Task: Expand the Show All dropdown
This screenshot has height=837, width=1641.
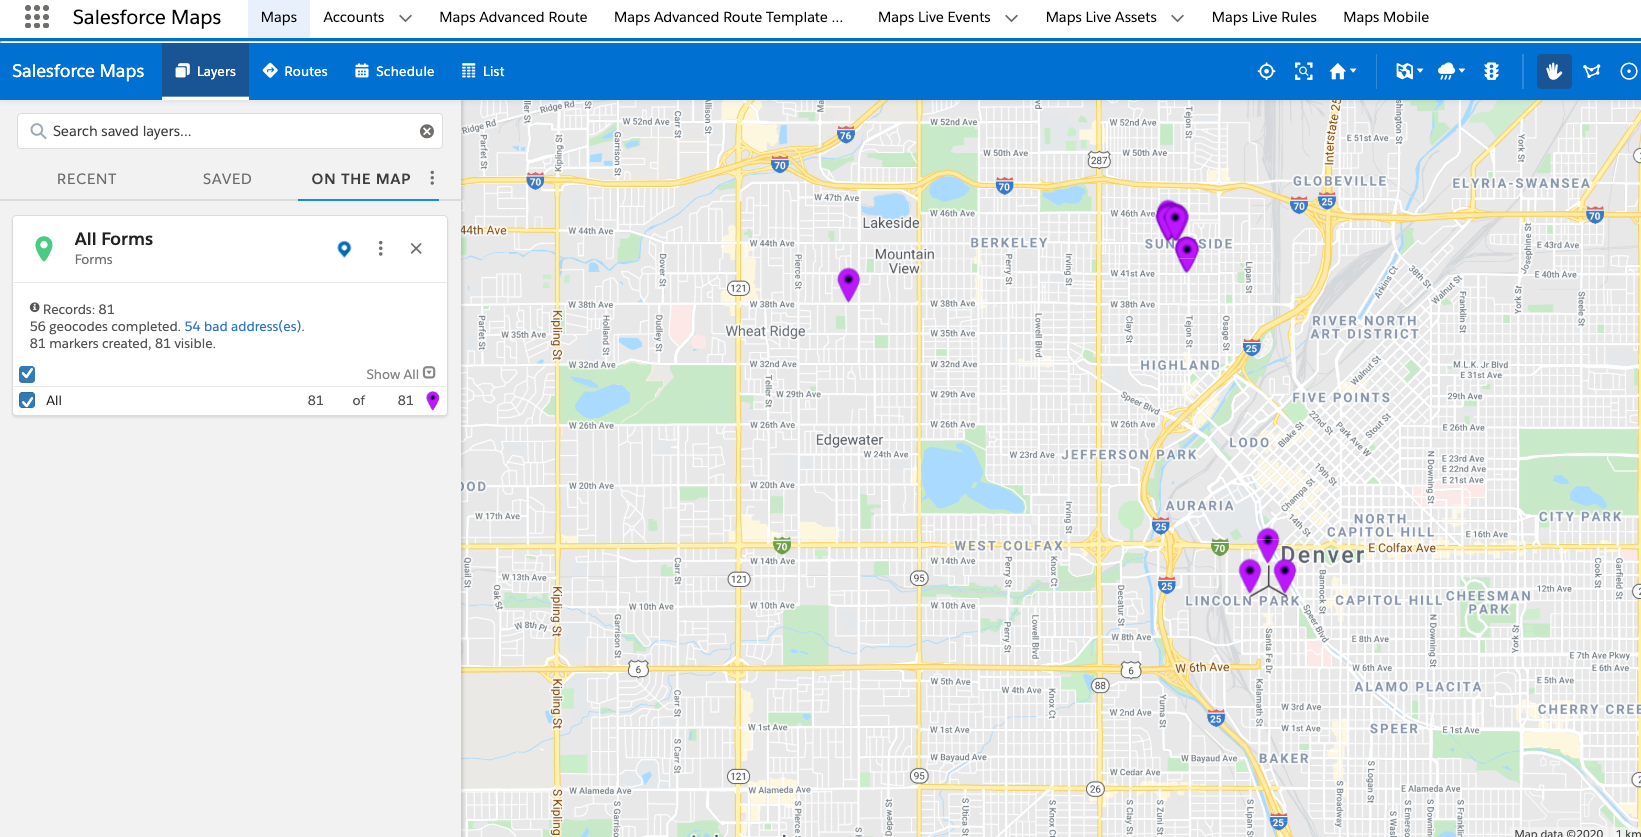Action: click(x=400, y=374)
